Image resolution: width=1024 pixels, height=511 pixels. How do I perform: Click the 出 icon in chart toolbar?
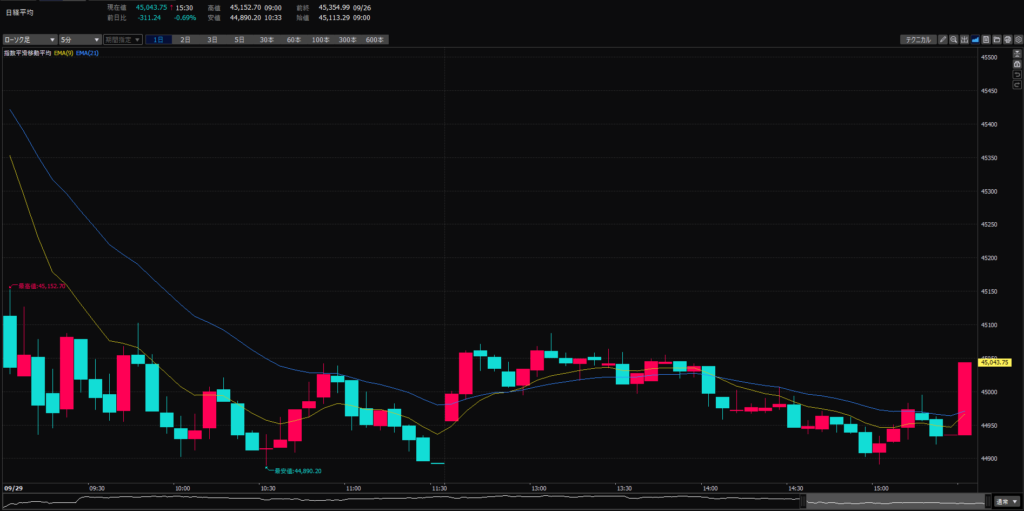[965, 40]
